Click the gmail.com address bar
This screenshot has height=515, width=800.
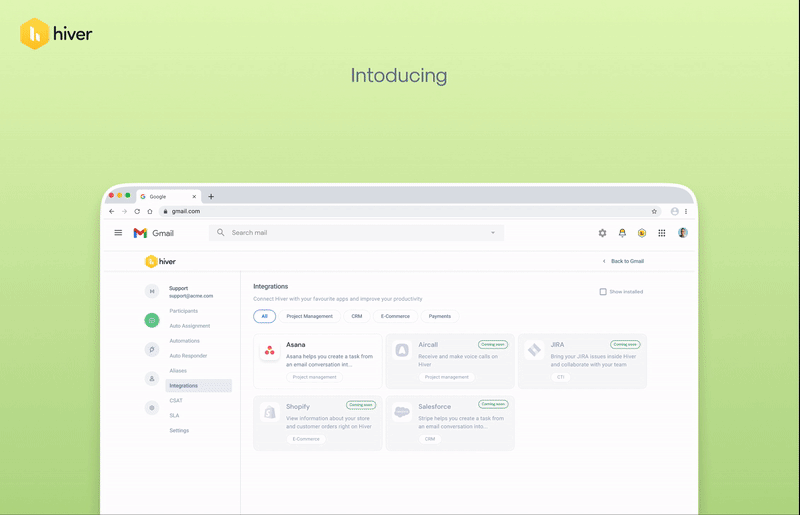(411, 211)
